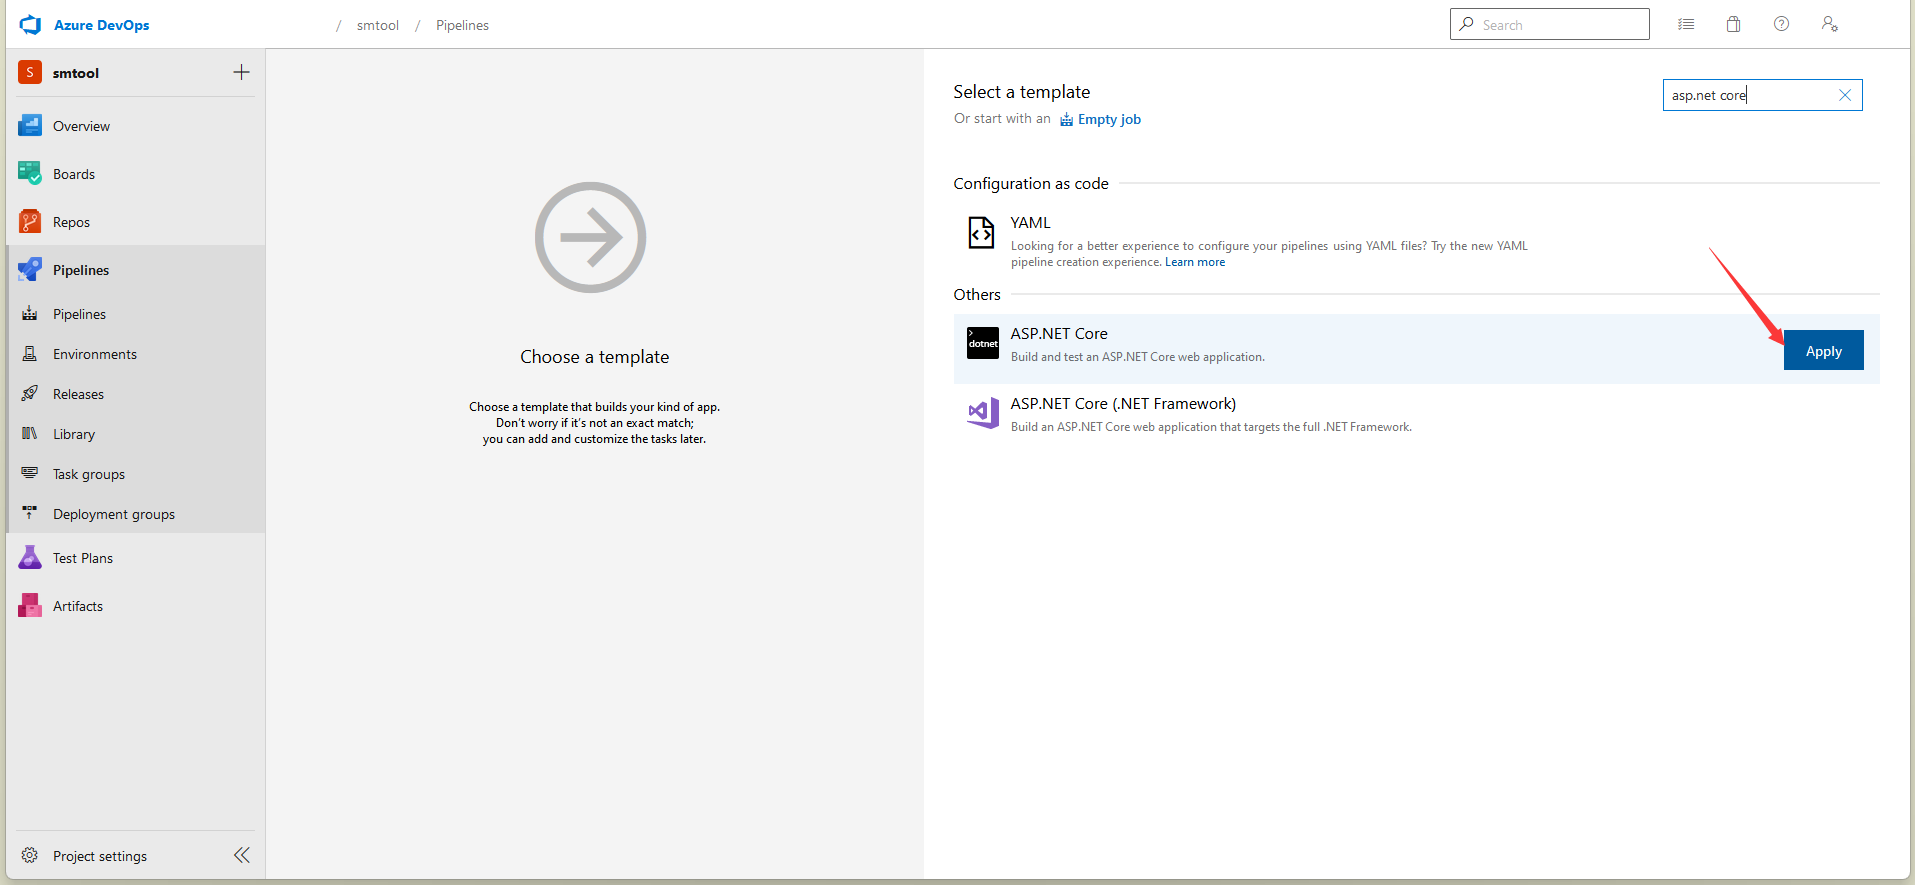
Task: Open the Marketplace shopping bag icon
Action: tap(1733, 25)
